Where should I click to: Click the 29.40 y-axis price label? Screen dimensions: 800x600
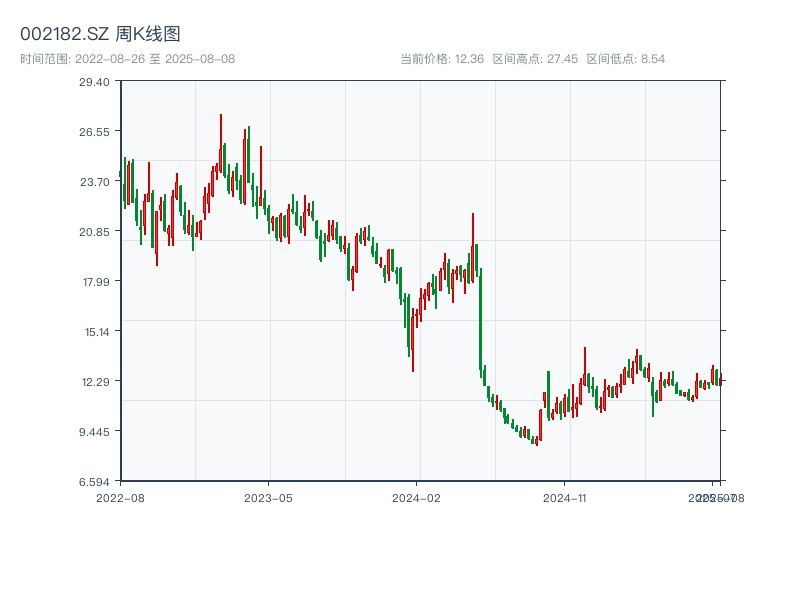pos(94,81)
